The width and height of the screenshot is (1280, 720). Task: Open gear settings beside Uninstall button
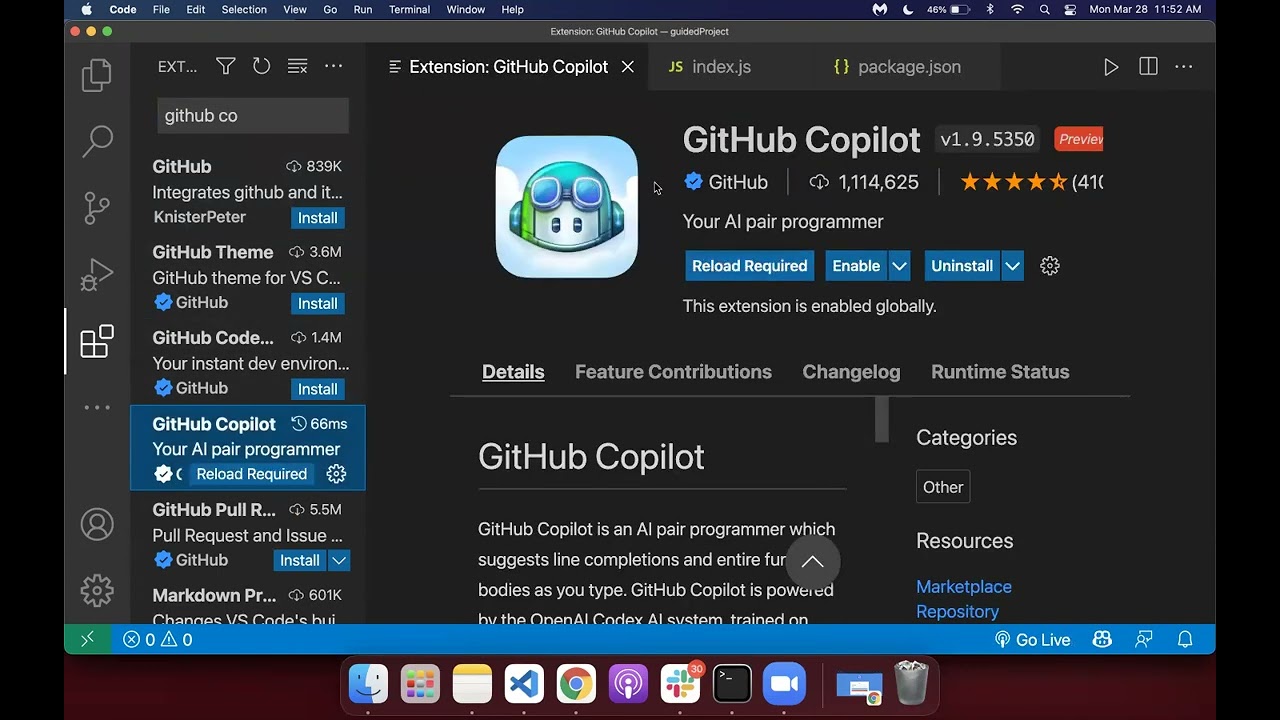coord(1049,266)
